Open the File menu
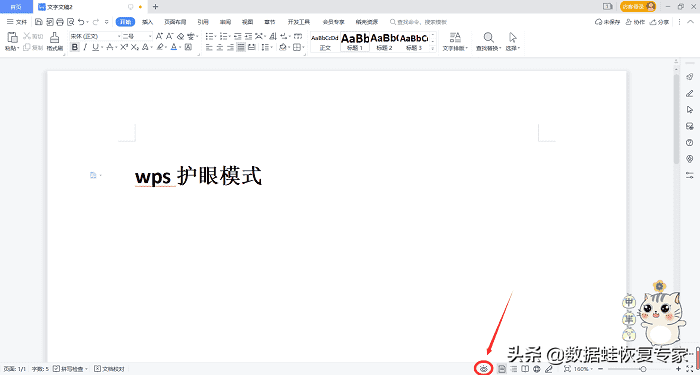 click(17, 22)
